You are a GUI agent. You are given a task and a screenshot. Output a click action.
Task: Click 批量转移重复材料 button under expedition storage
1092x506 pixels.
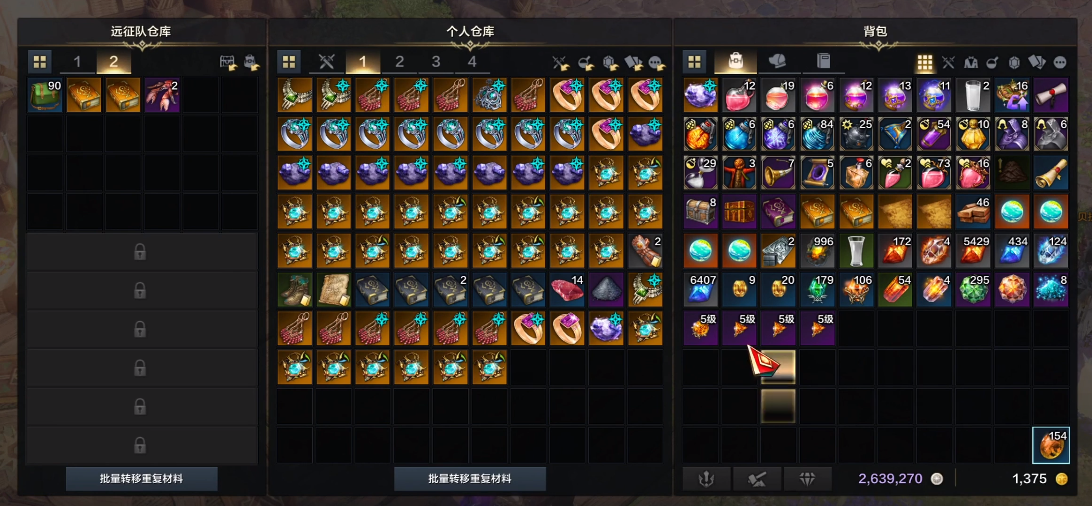tap(142, 479)
